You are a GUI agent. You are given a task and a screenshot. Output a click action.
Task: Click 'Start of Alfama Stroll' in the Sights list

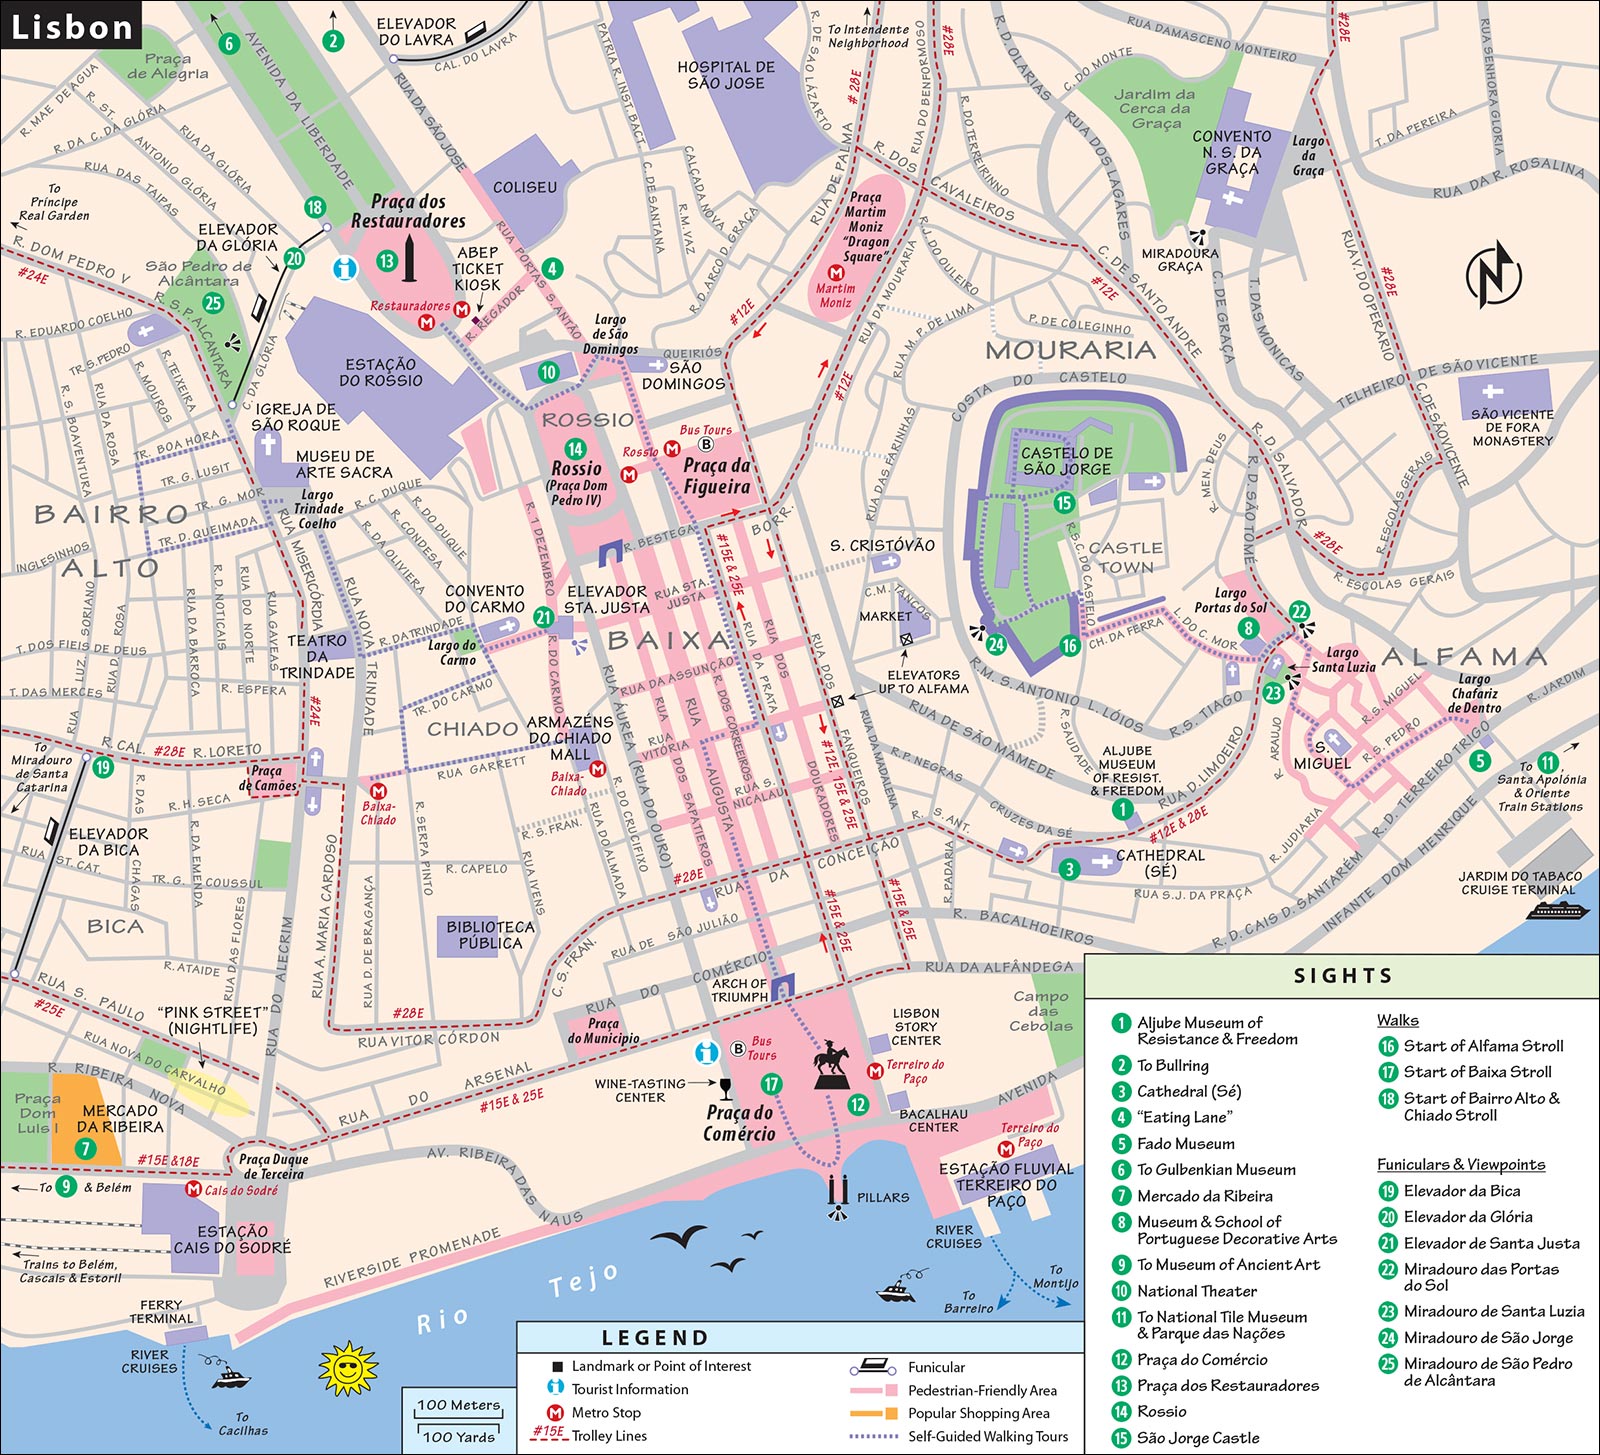click(x=1484, y=1046)
